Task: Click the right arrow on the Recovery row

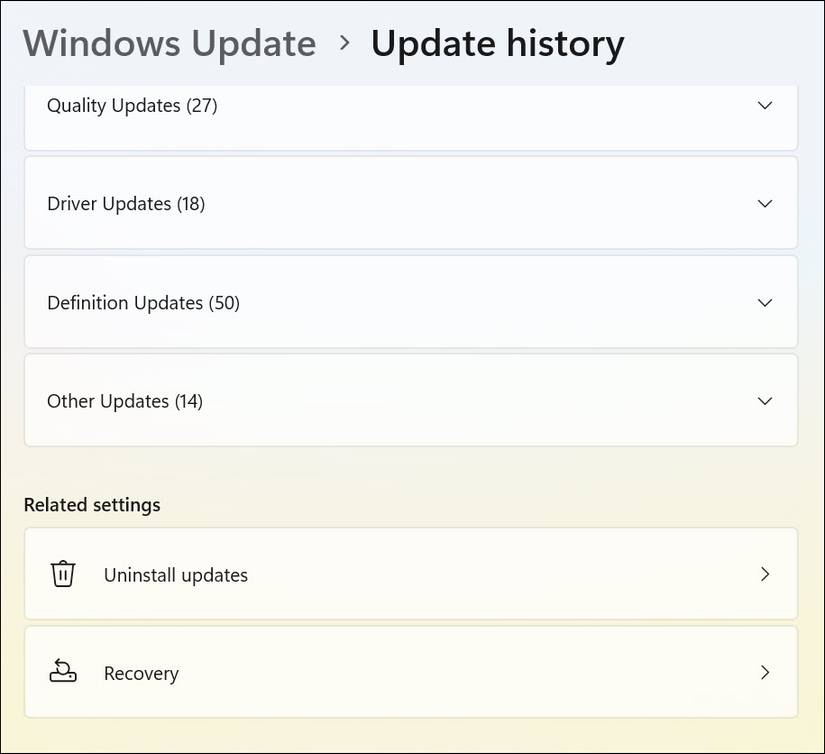Action: click(x=765, y=672)
